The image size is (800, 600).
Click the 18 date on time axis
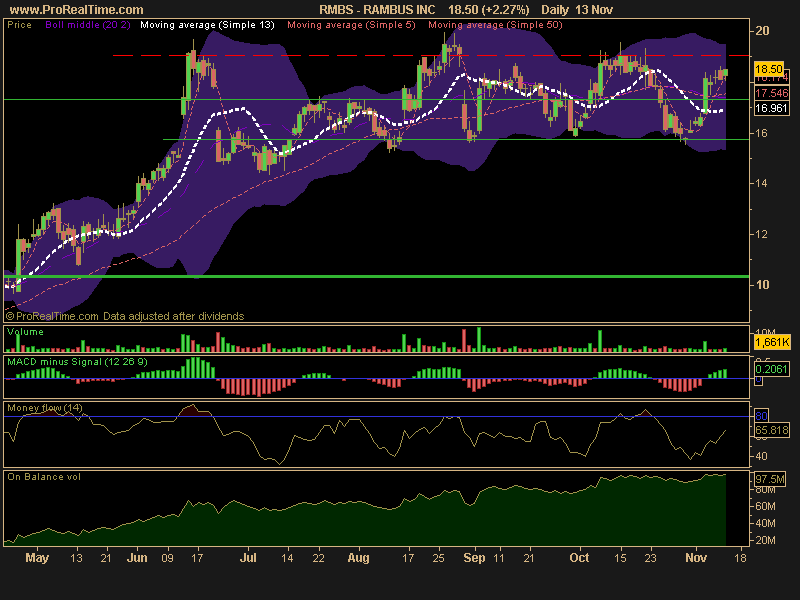pos(740,558)
